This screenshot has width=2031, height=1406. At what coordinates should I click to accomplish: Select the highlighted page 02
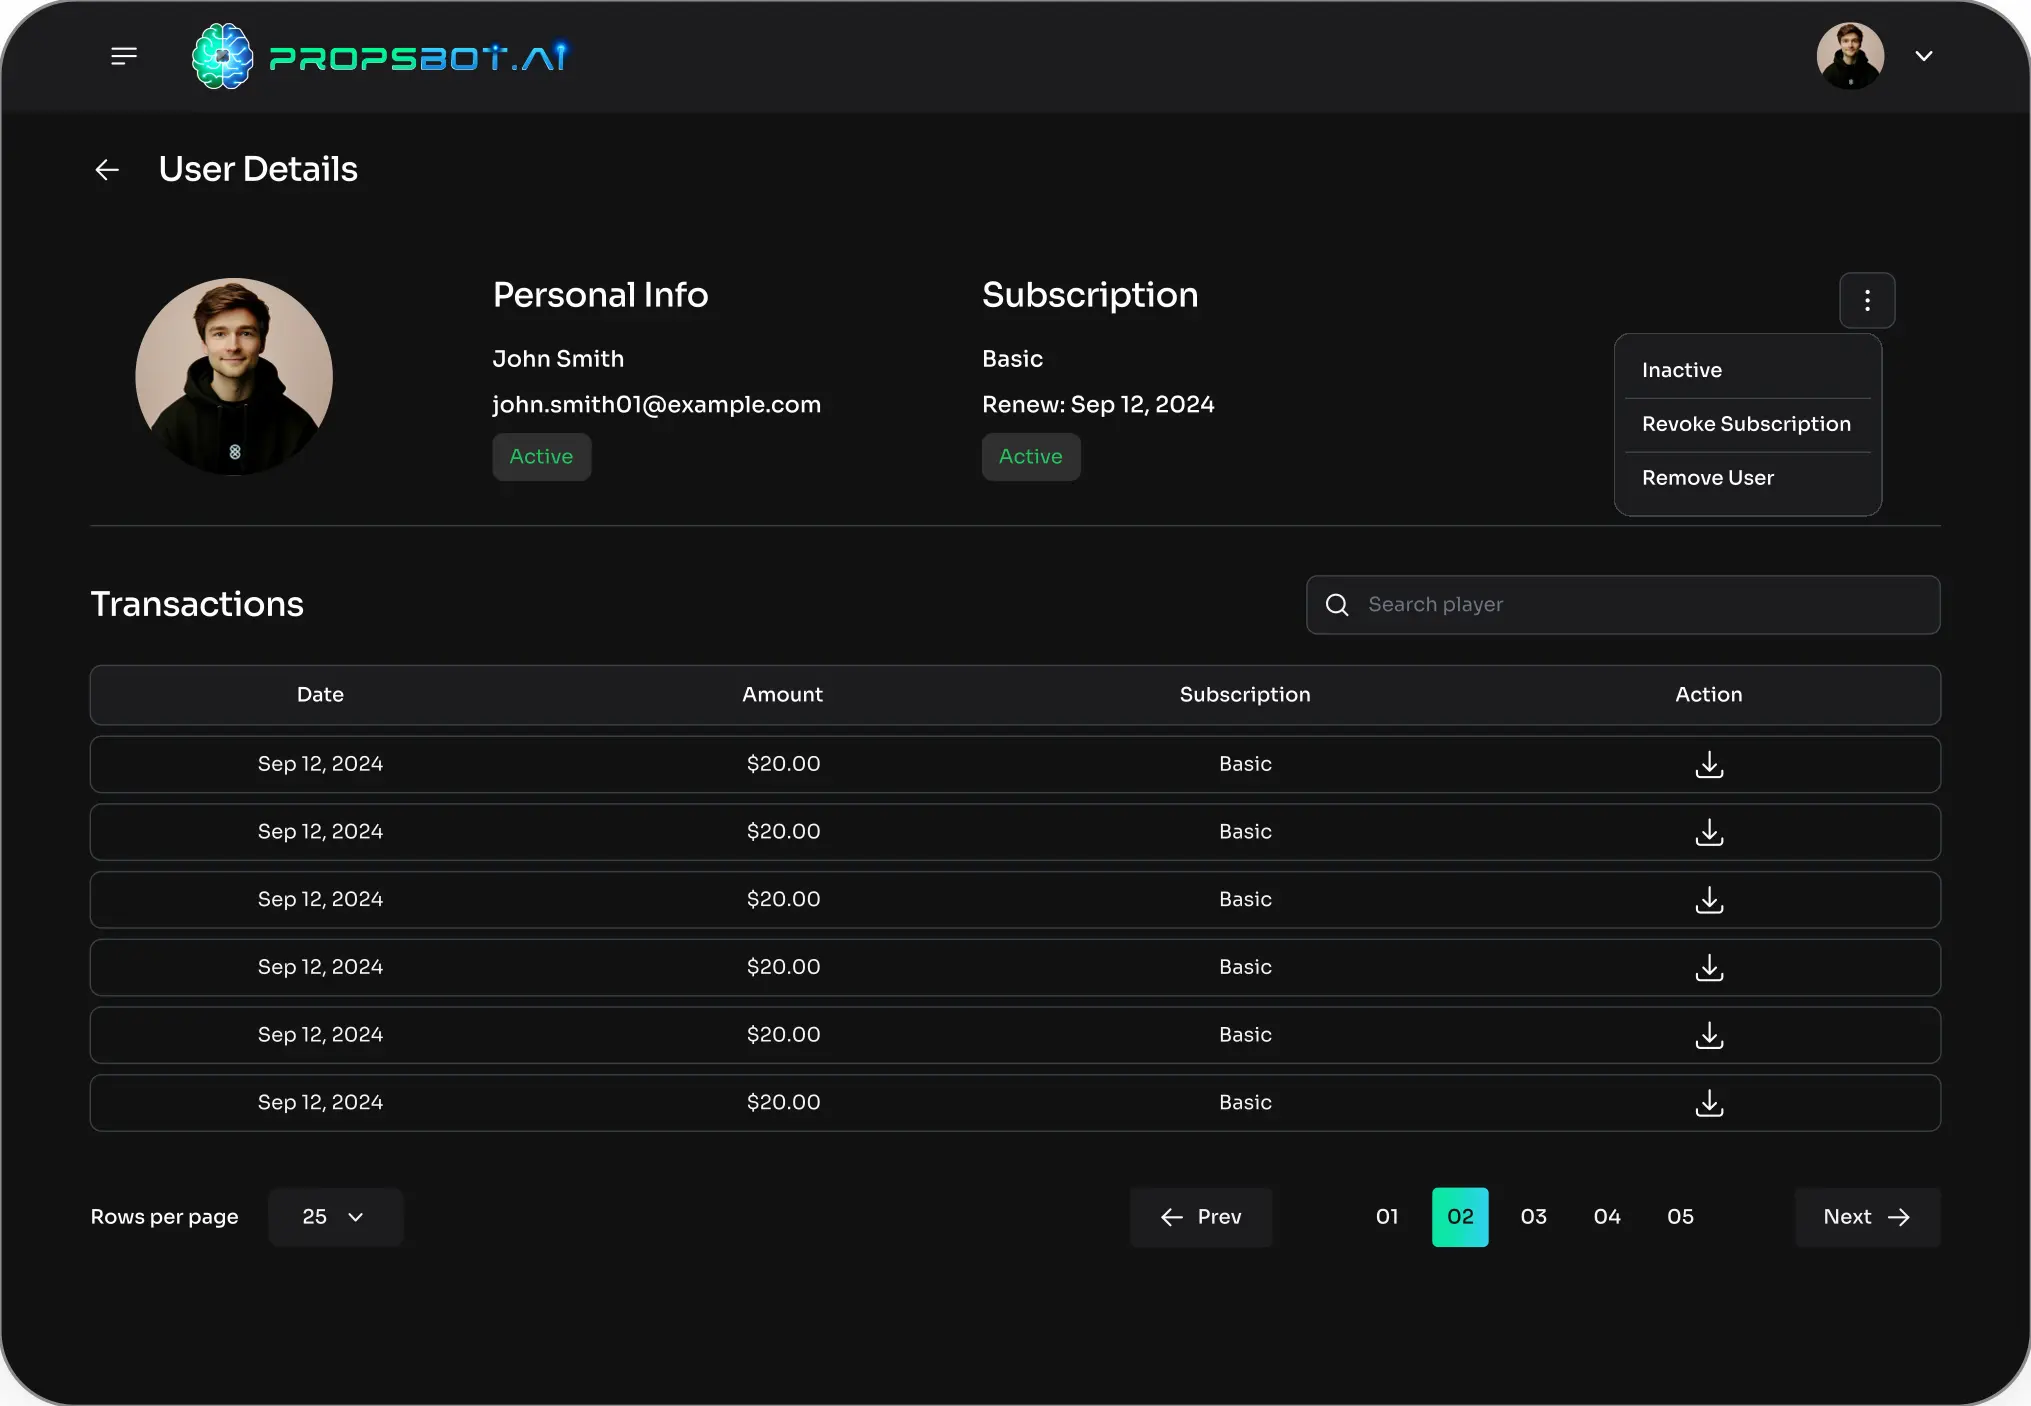pyautogui.click(x=1460, y=1217)
